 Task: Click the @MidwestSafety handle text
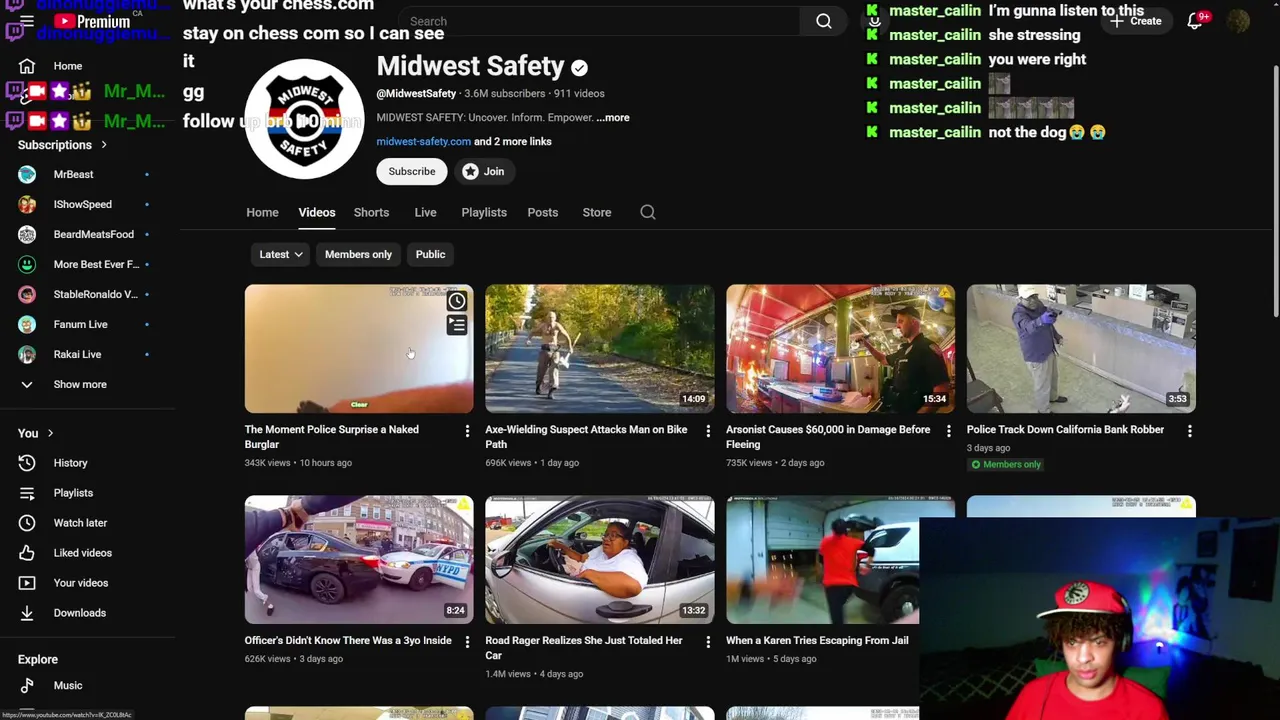point(416,93)
